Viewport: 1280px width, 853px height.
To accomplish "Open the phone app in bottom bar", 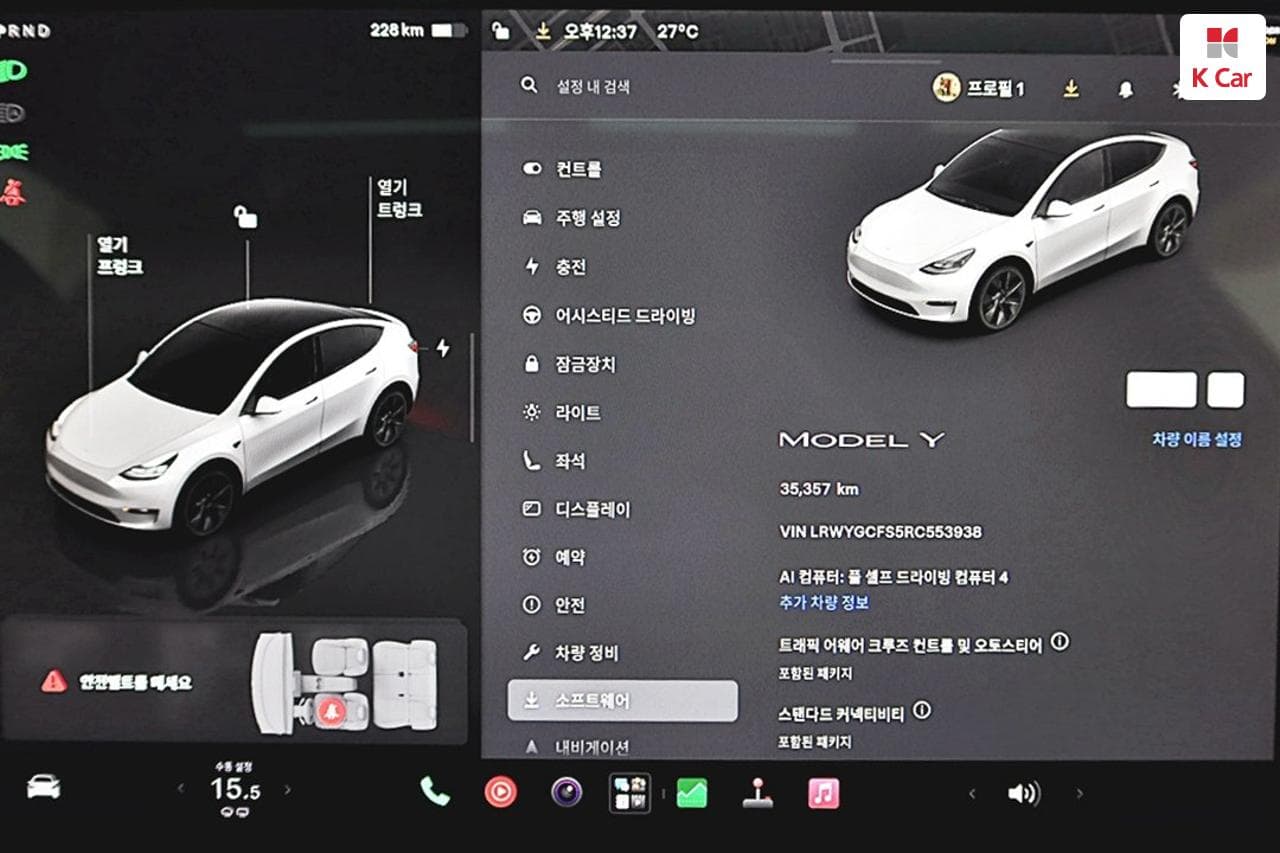I will pos(435,792).
